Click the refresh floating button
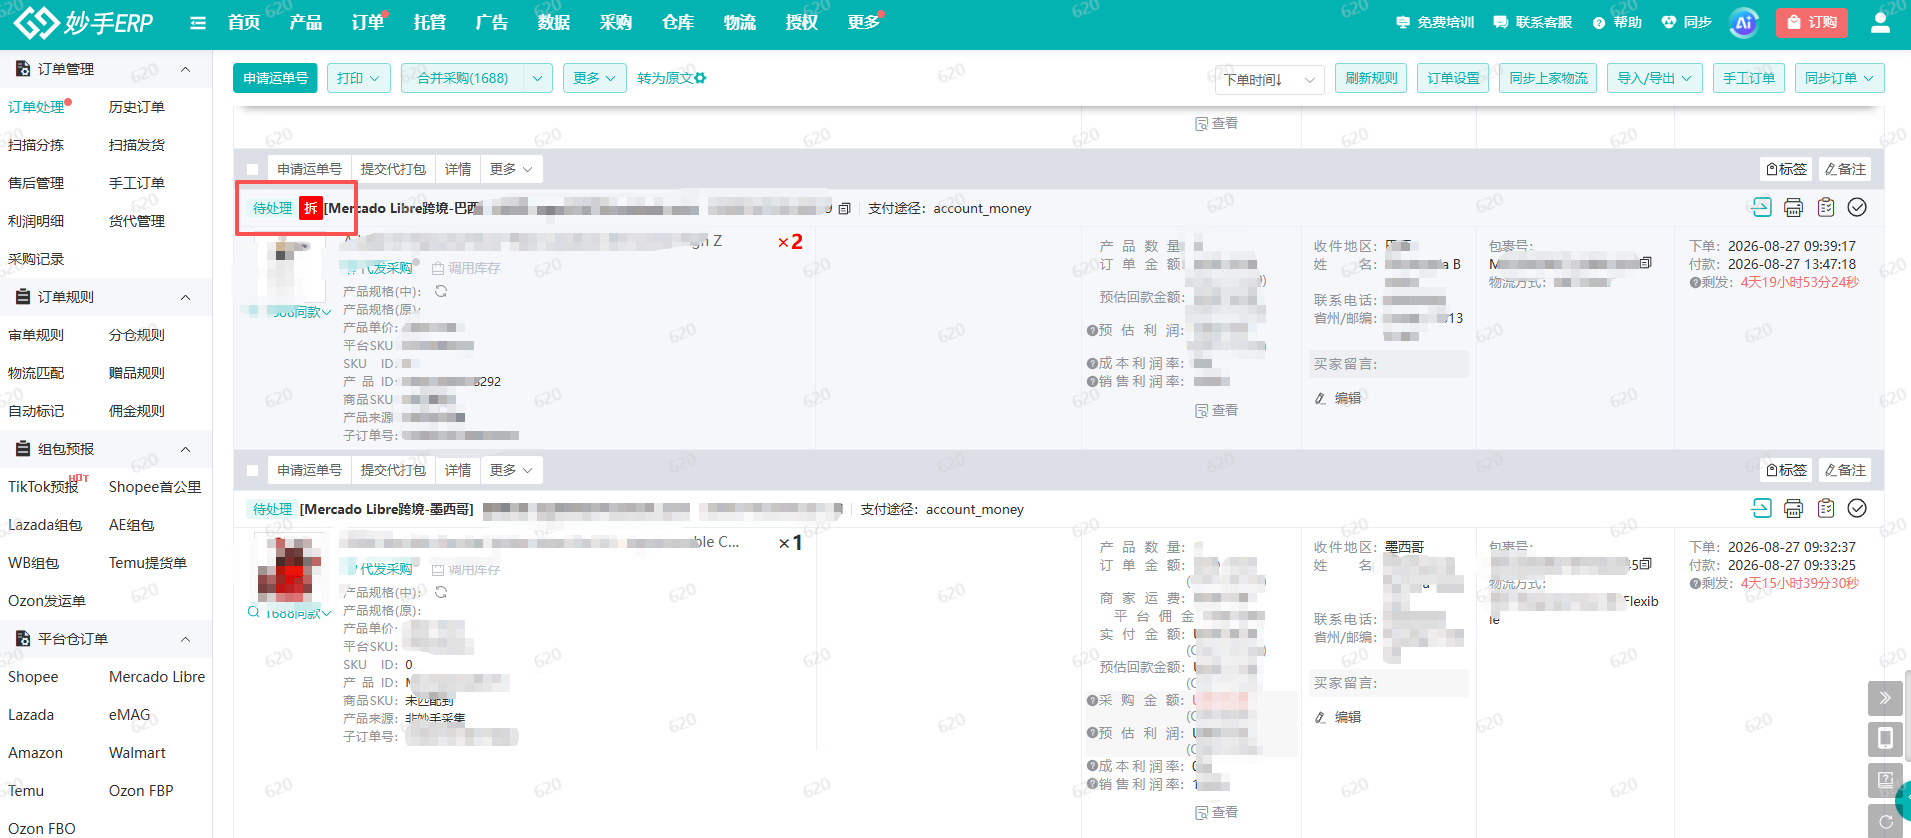The width and height of the screenshot is (1911, 838). pyautogui.click(x=1885, y=820)
